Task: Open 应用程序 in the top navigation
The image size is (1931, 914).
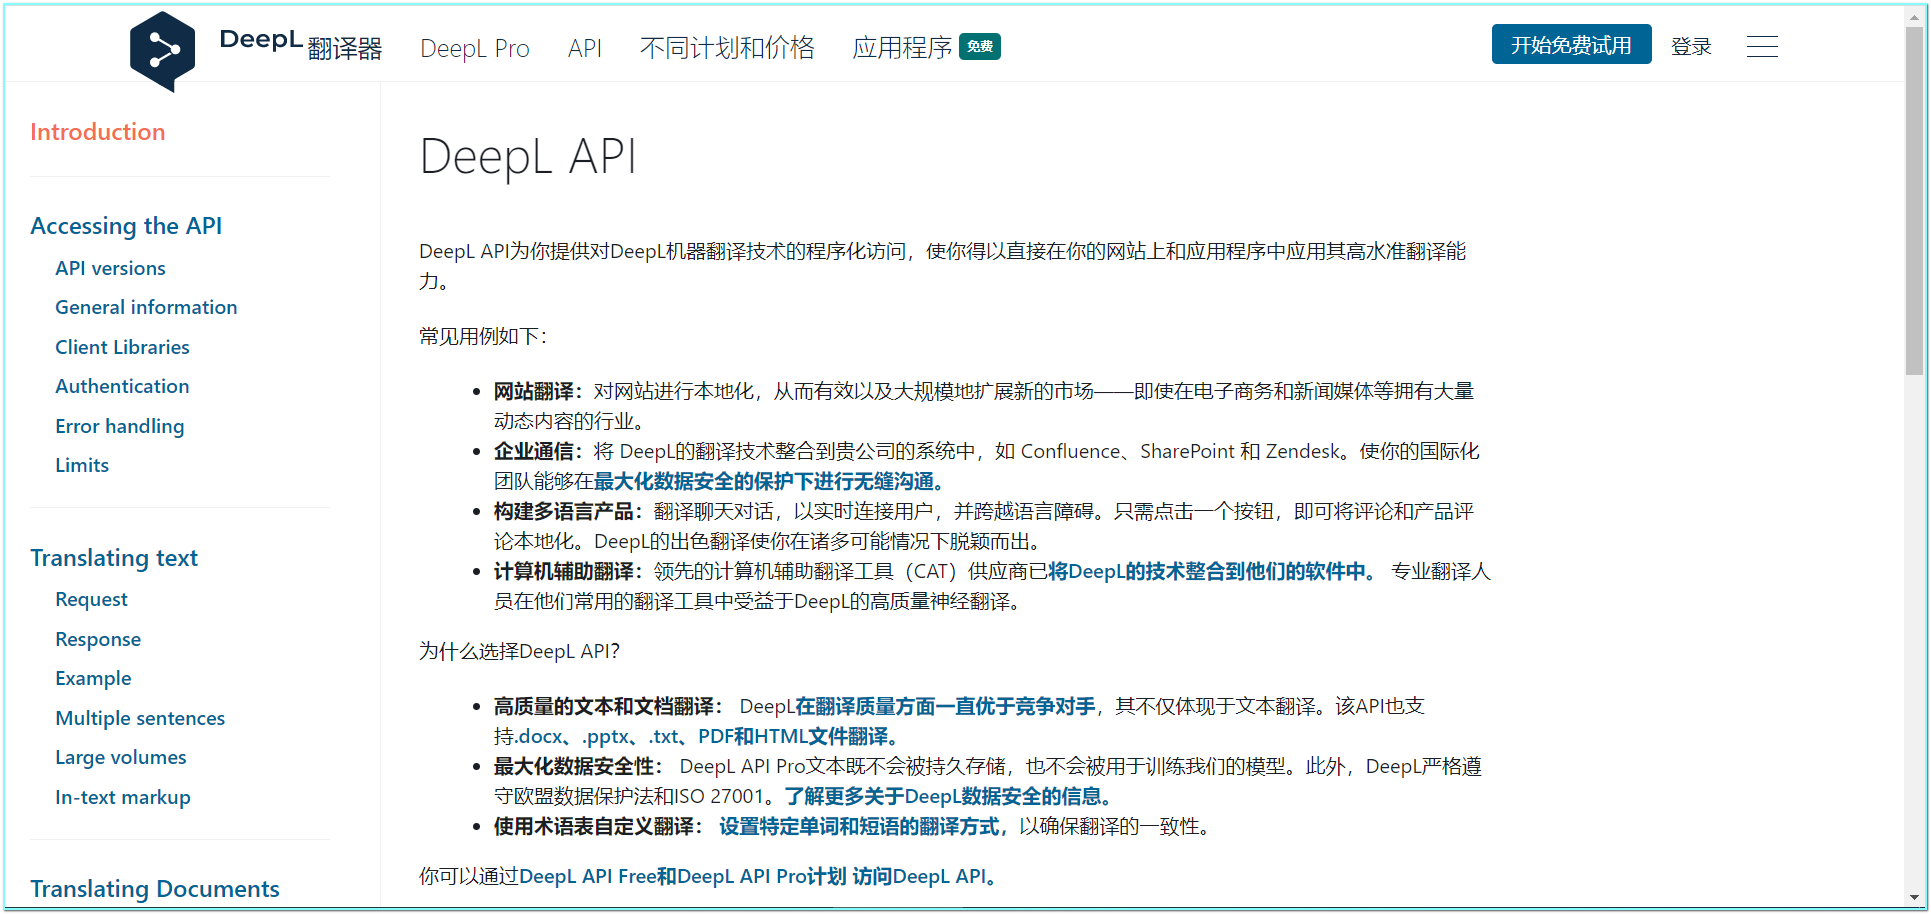Action: pyautogui.click(x=902, y=47)
